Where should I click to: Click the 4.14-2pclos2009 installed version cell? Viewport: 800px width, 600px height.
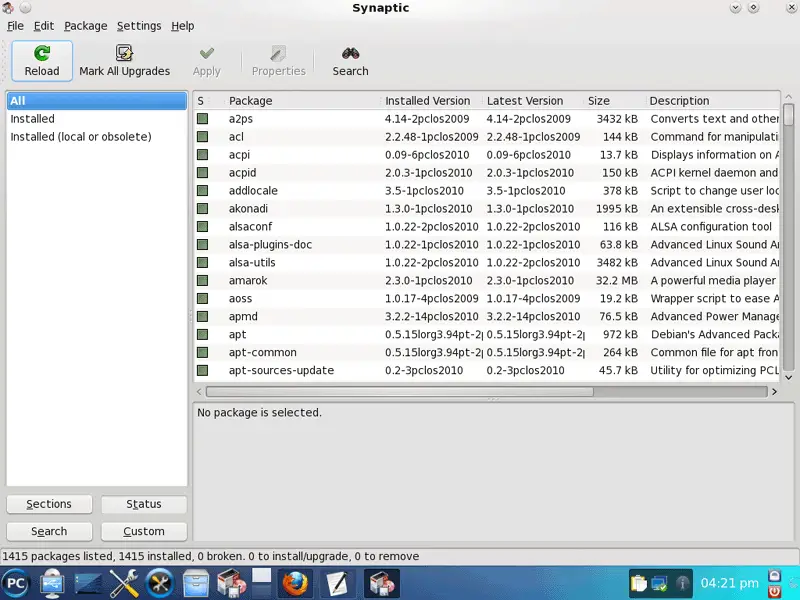point(427,119)
